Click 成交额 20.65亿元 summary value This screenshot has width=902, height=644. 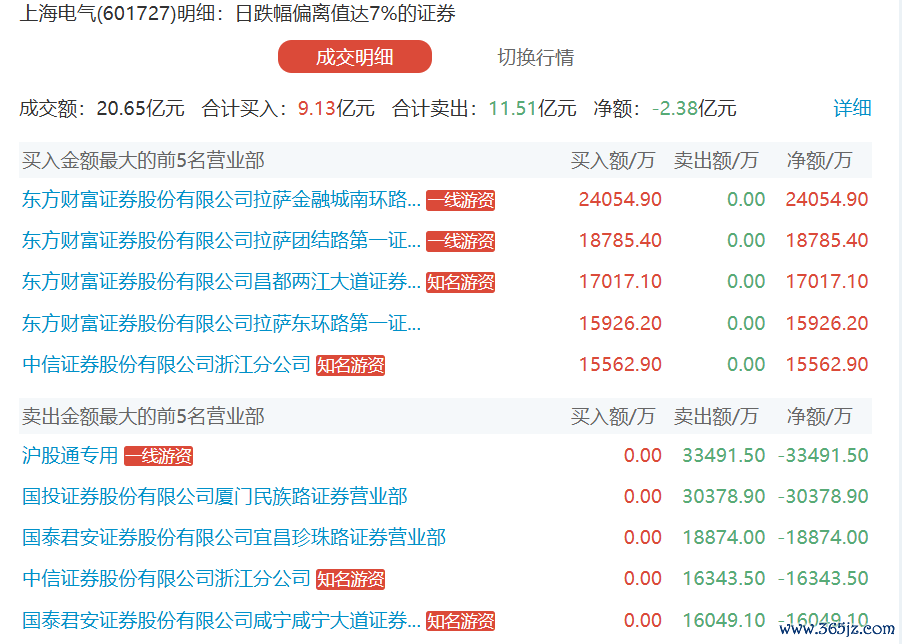(x=140, y=108)
